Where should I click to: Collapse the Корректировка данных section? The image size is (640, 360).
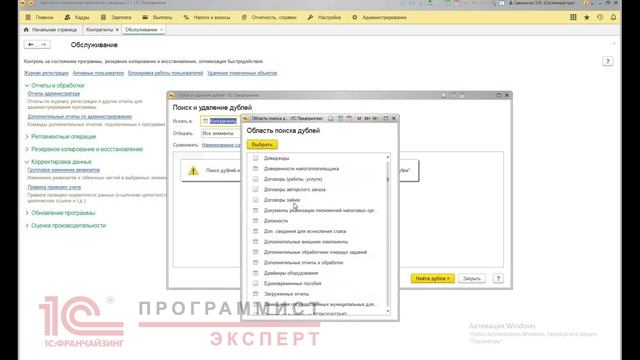[27, 162]
